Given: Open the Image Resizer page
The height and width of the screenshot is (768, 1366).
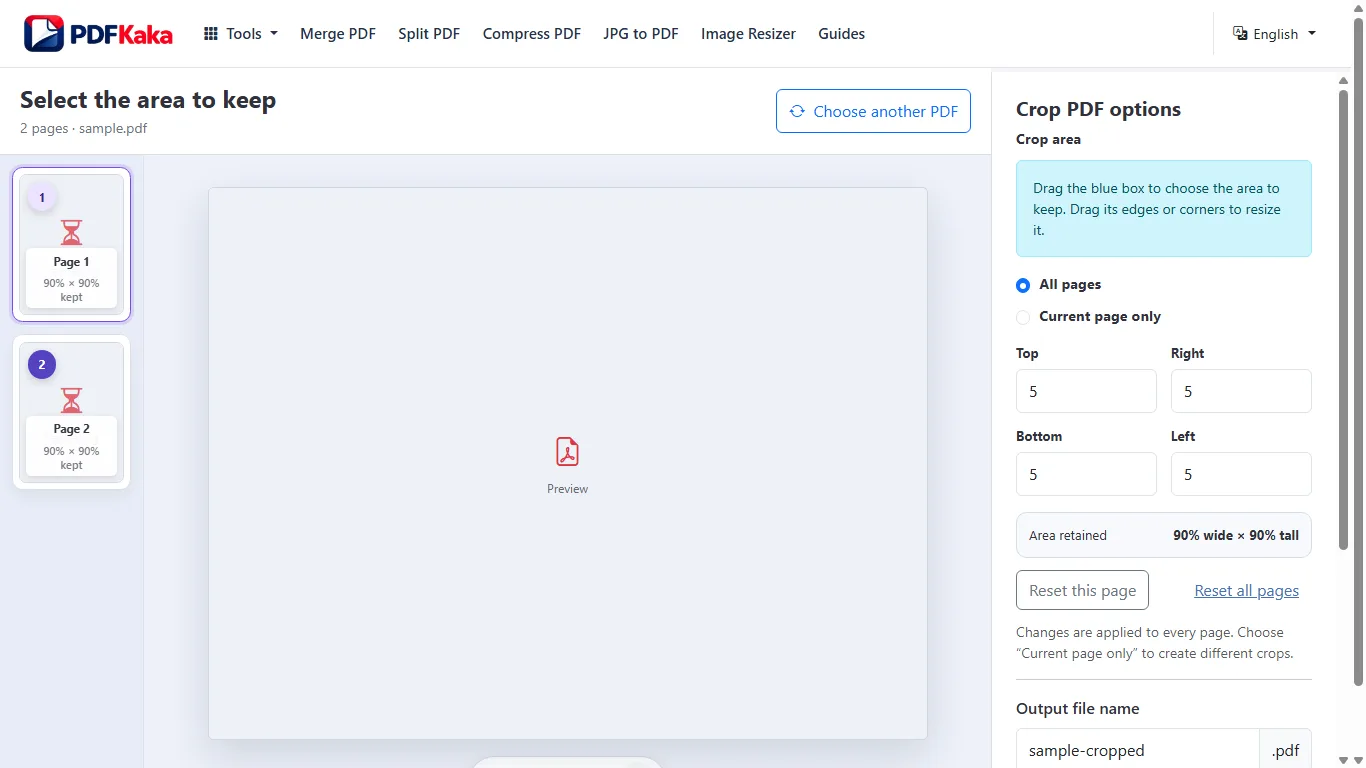Looking at the screenshot, I should click(x=748, y=34).
